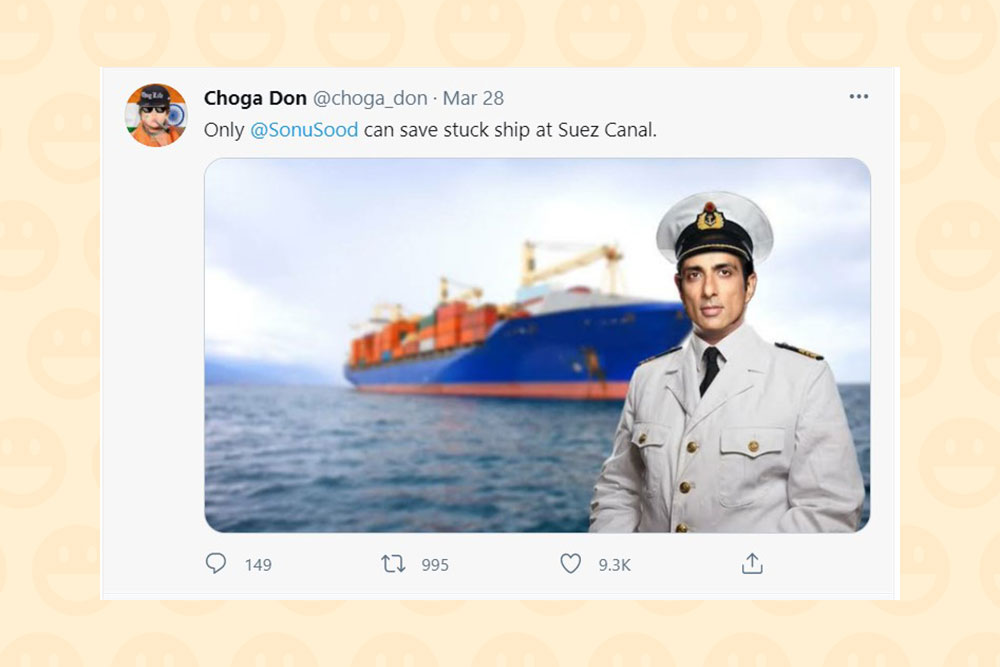Click the share upload icon
The image size is (1000, 667).
point(752,563)
